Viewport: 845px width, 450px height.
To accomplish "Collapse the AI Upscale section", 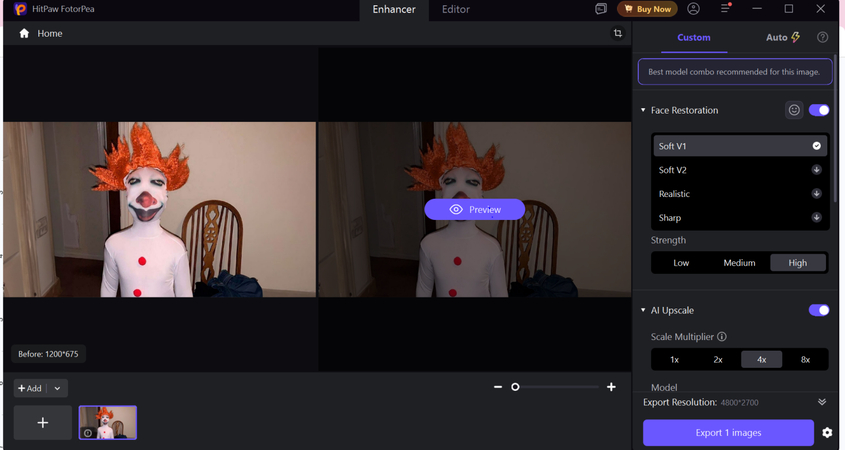I will point(643,310).
